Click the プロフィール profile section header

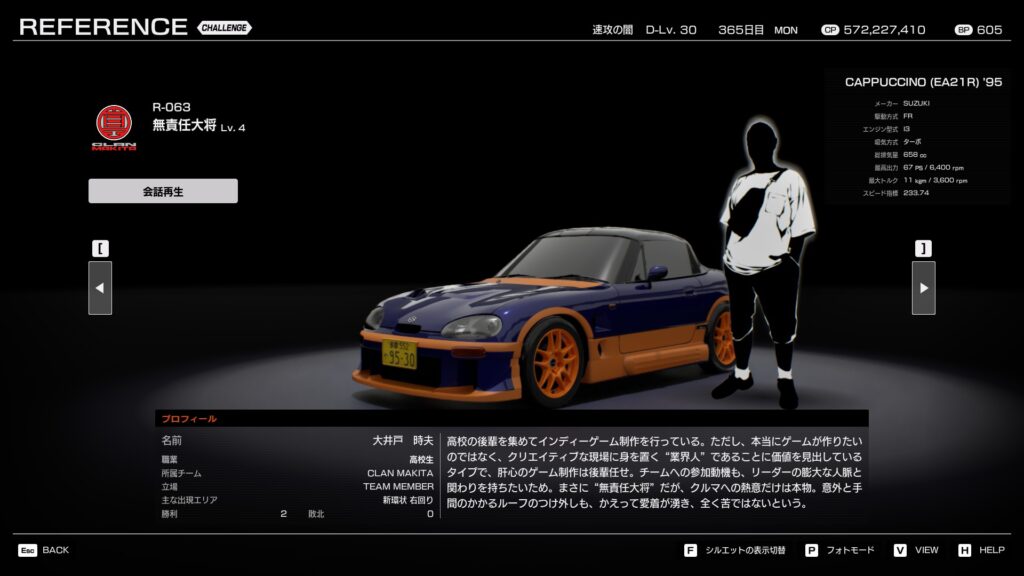[x=190, y=419]
